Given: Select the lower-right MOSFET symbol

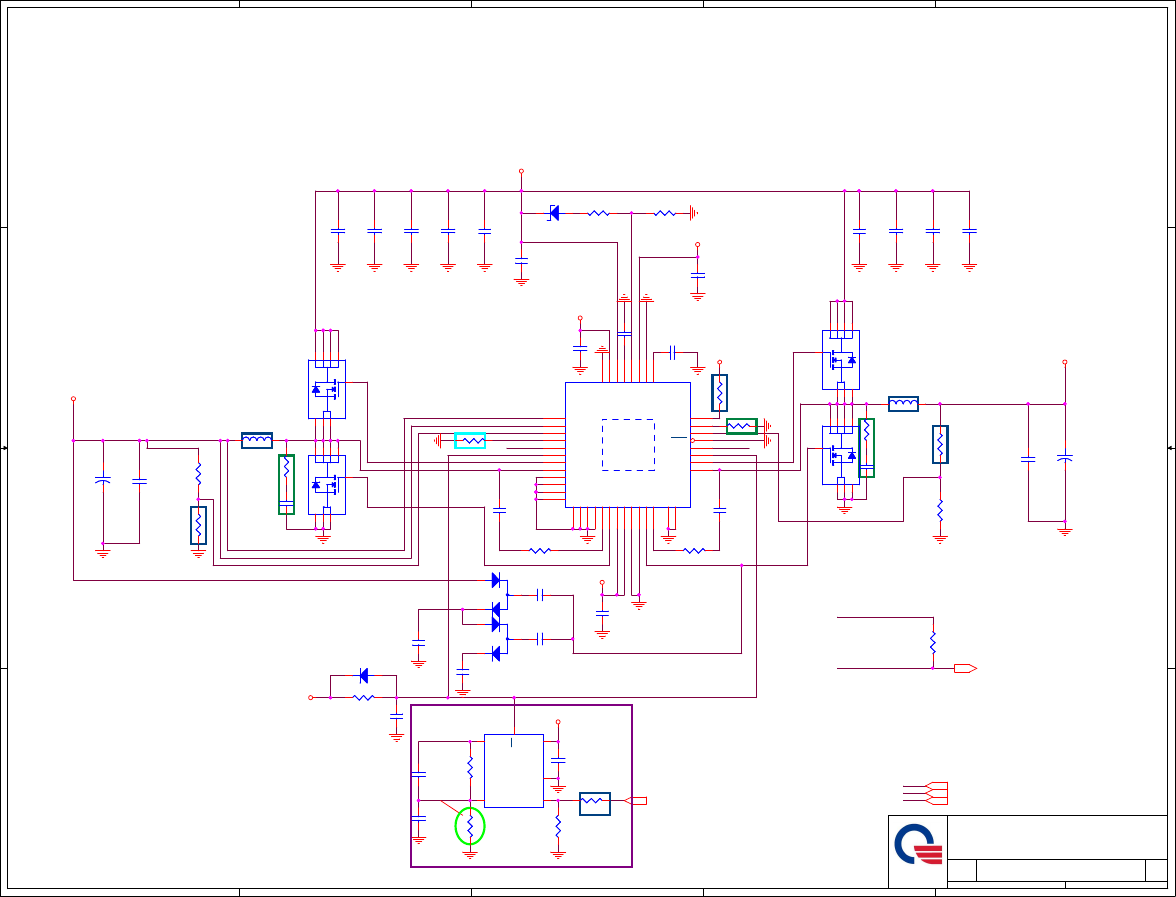Looking at the screenshot, I should click(x=841, y=455).
